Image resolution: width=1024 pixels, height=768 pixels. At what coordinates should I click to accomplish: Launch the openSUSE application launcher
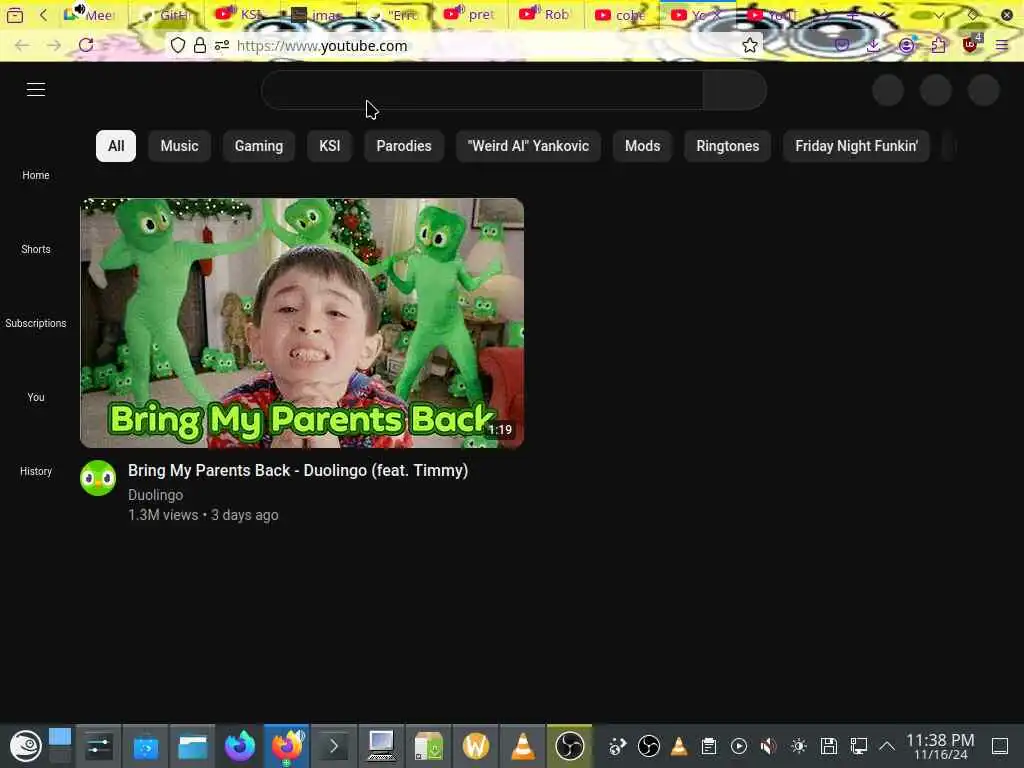pyautogui.click(x=25, y=746)
